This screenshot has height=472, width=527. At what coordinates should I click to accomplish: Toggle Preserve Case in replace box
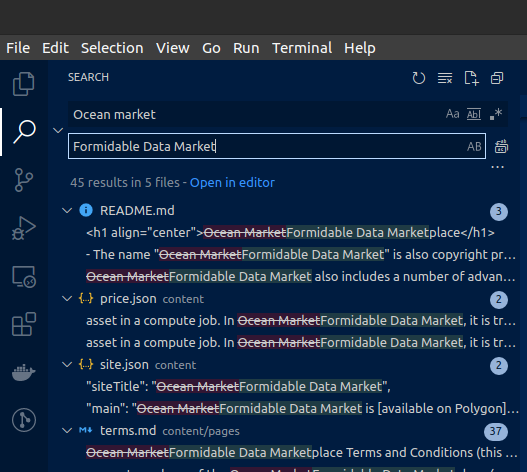pos(474,147)
